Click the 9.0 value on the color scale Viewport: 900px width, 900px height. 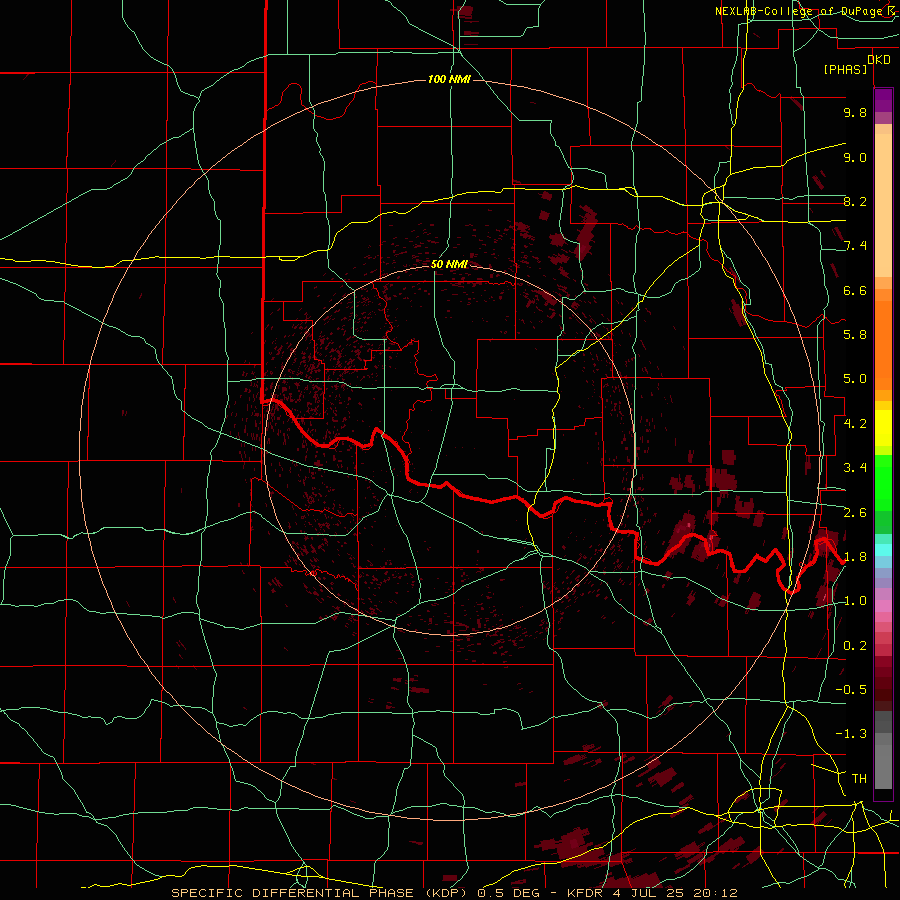[x=855, y=157]
